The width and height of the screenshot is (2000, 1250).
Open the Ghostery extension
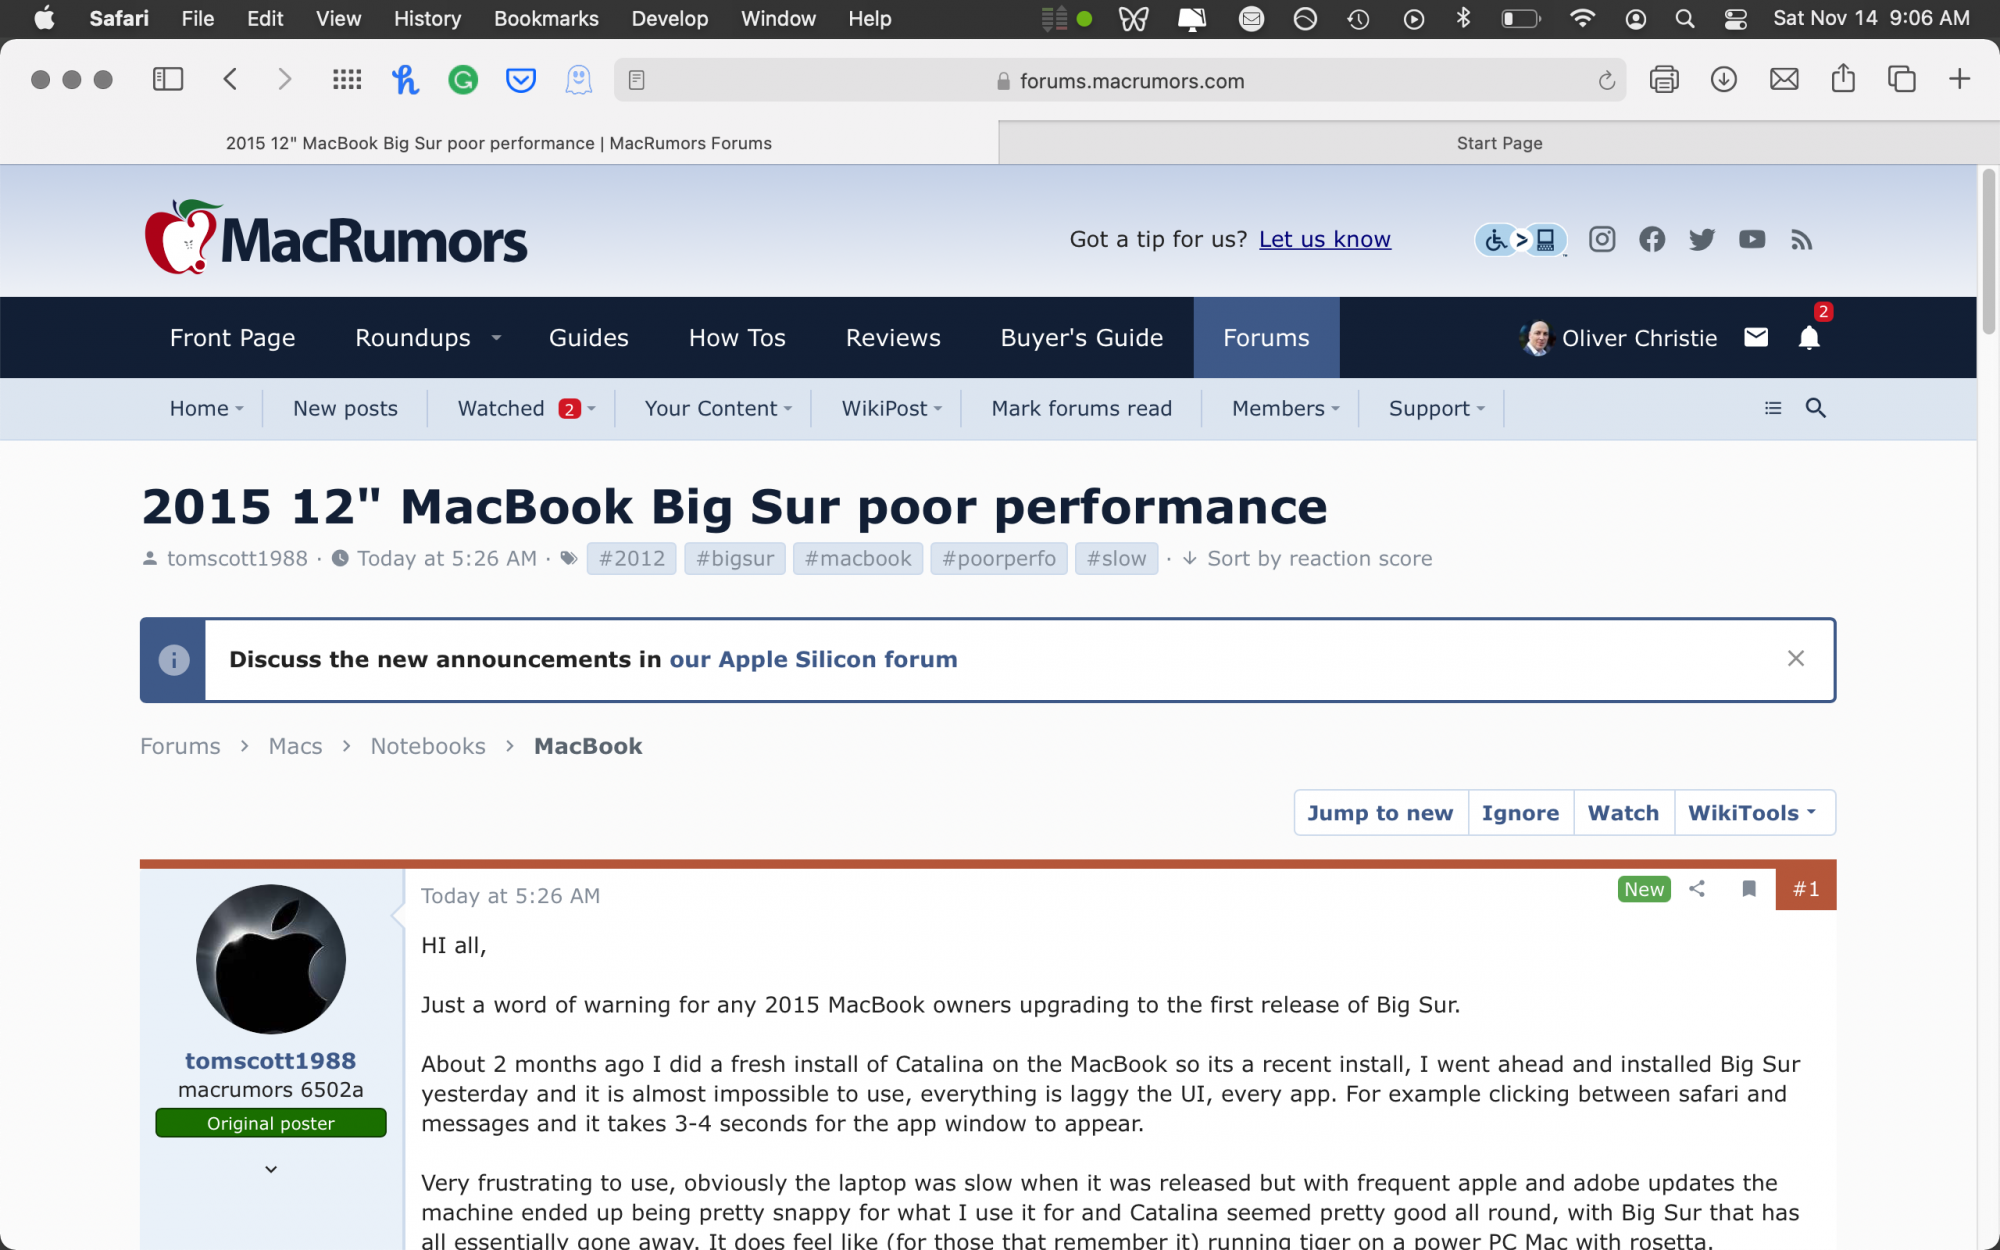click(x=579, y=80)
